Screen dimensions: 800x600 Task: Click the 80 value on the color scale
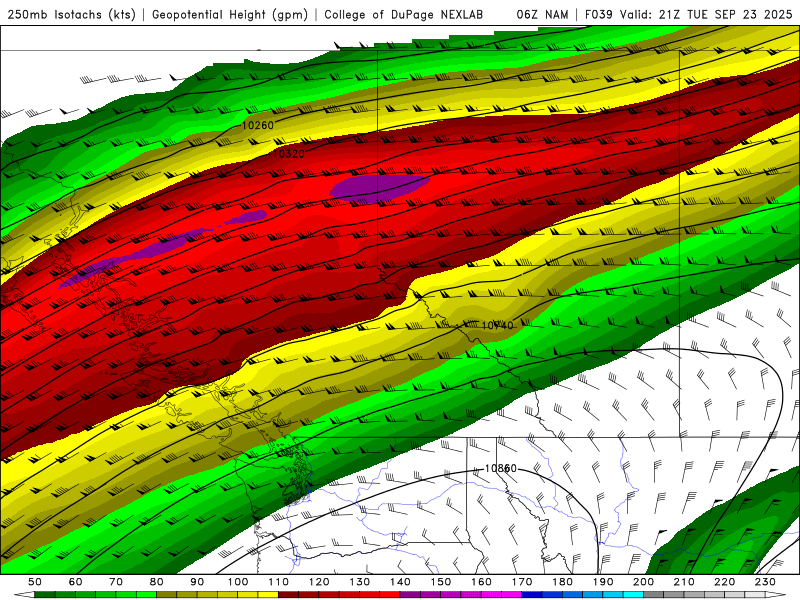[x=156, y=582]
